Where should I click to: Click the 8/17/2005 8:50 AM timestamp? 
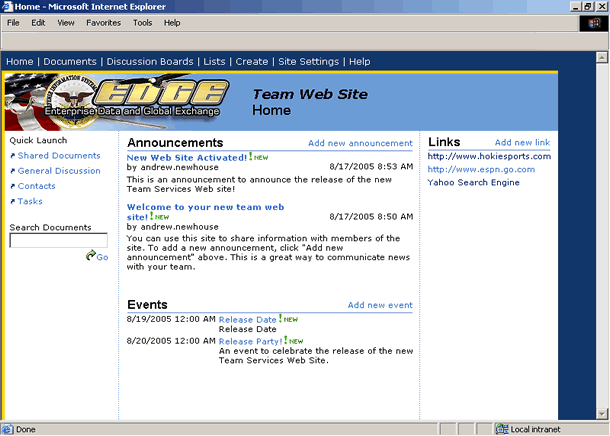[x=371, y=216]
